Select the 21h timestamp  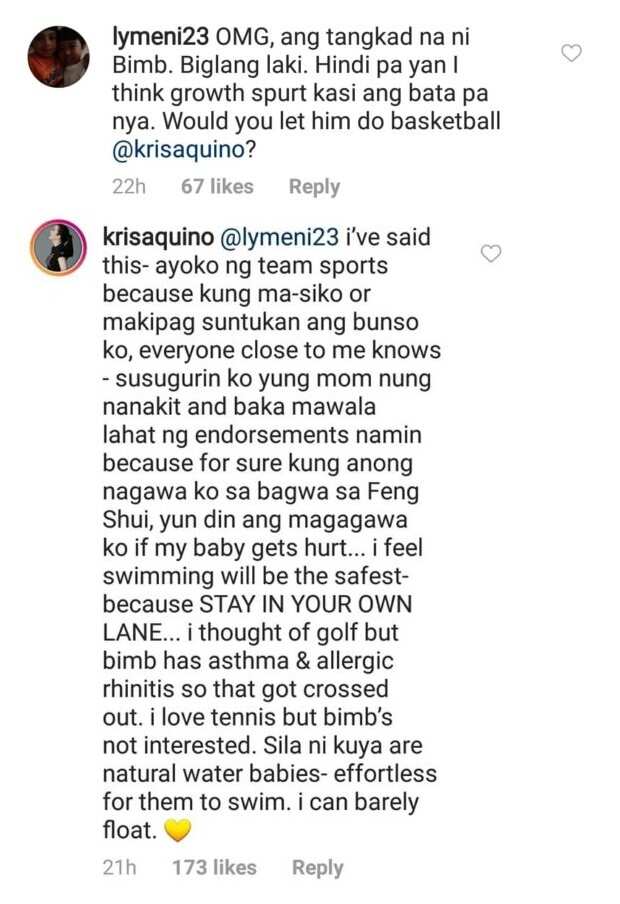point(119,867)
